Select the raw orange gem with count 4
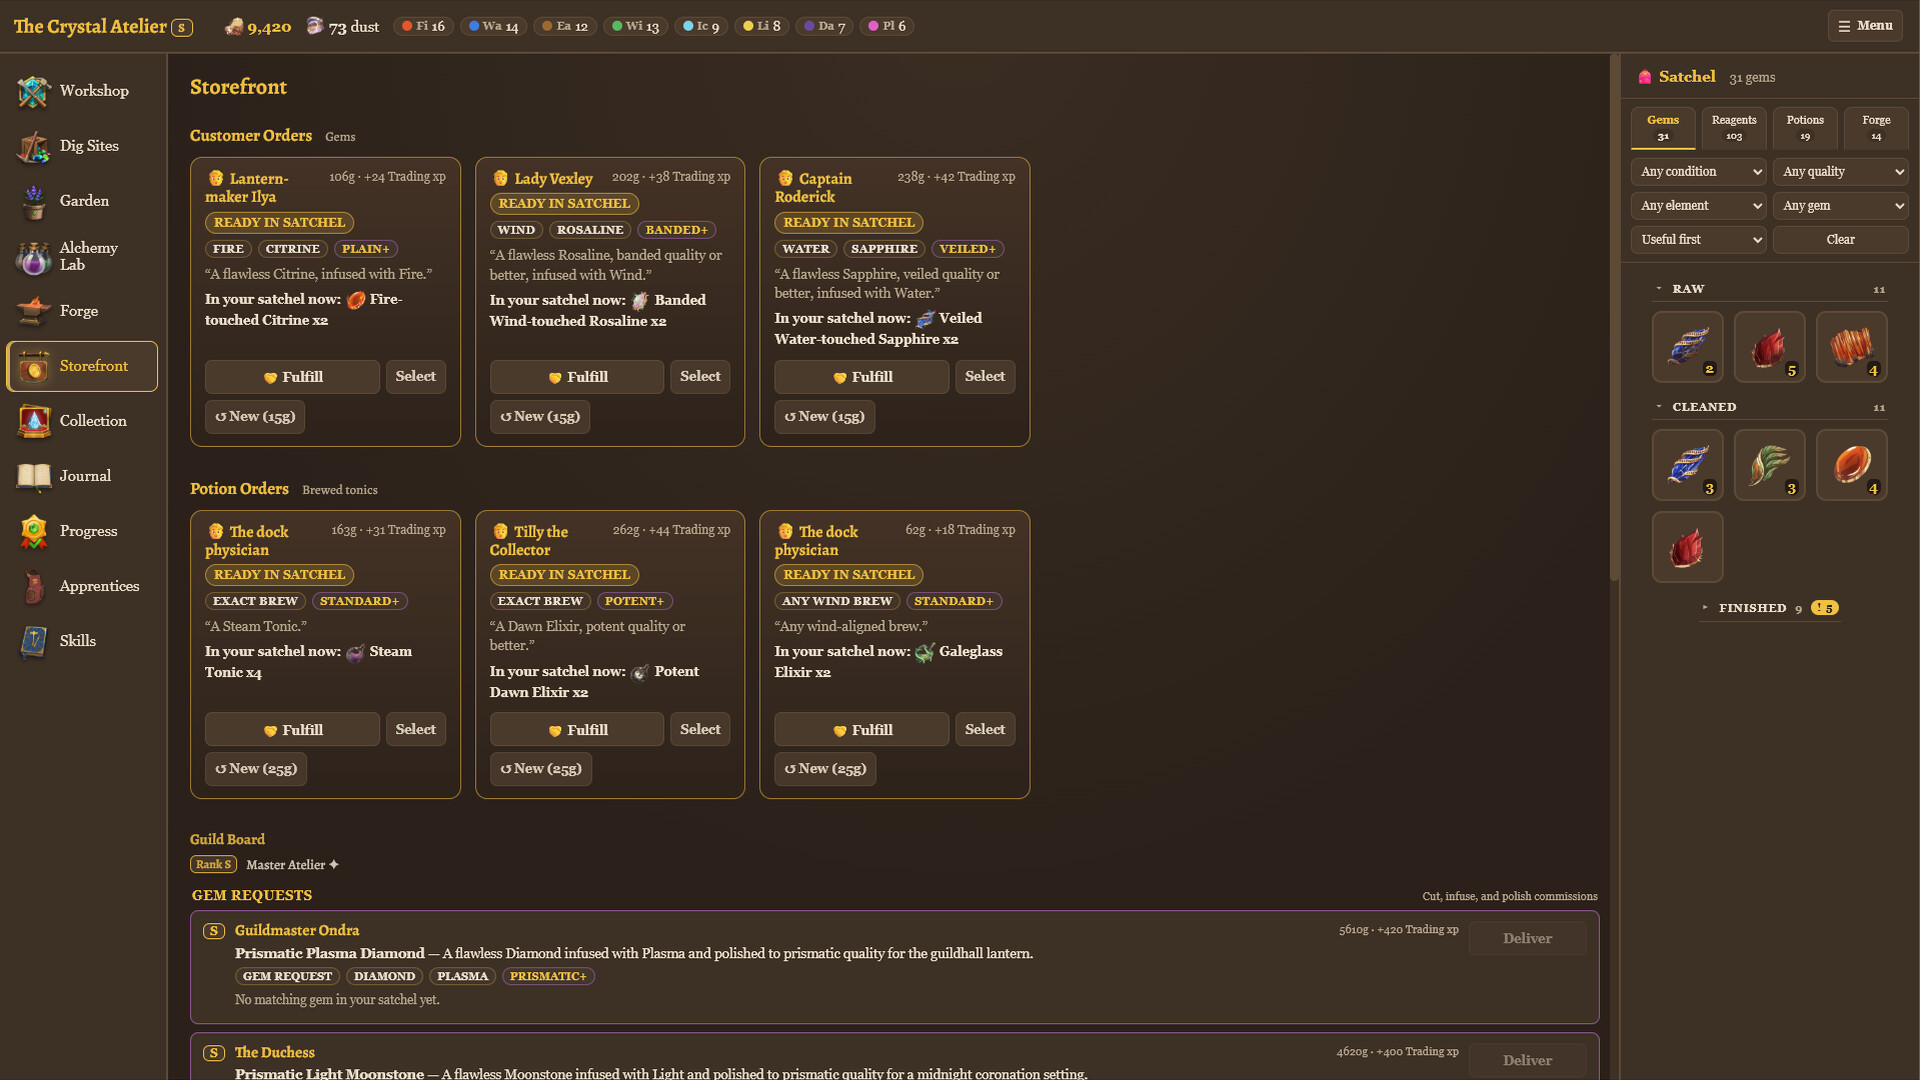 tap(1851, 347)
